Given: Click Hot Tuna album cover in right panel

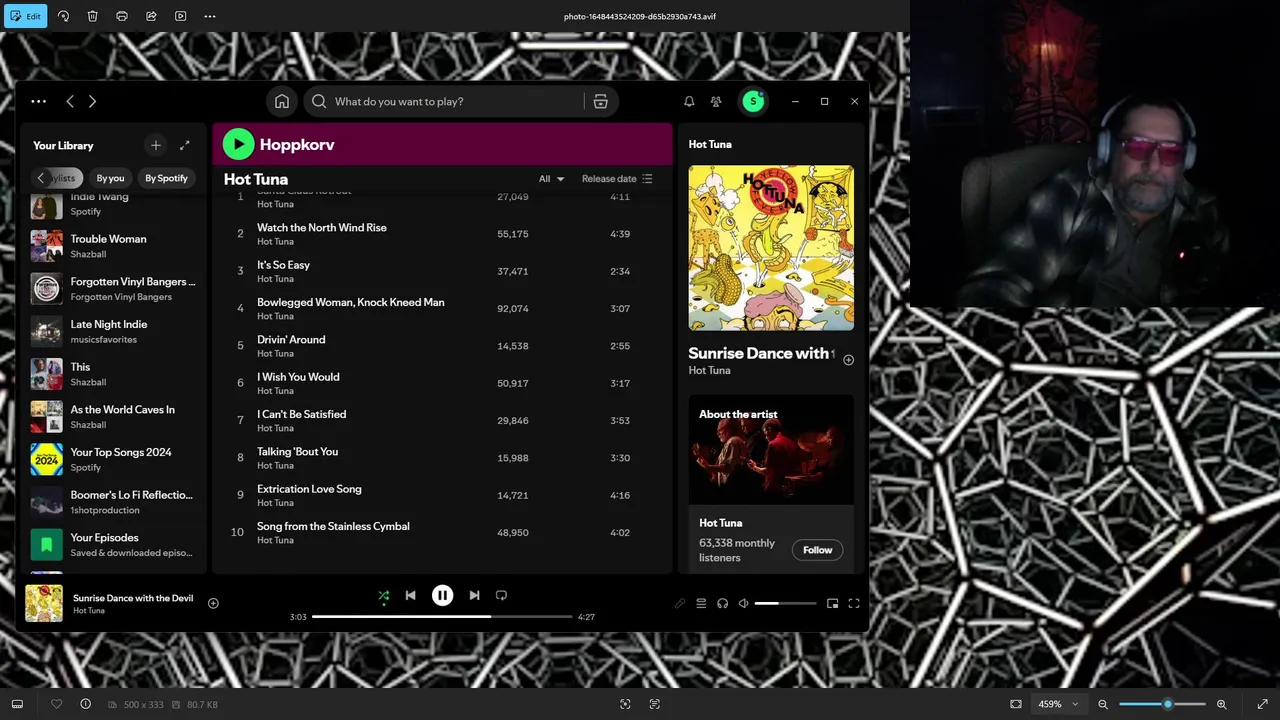Looking at the screenshot, I should pos(771,248).
